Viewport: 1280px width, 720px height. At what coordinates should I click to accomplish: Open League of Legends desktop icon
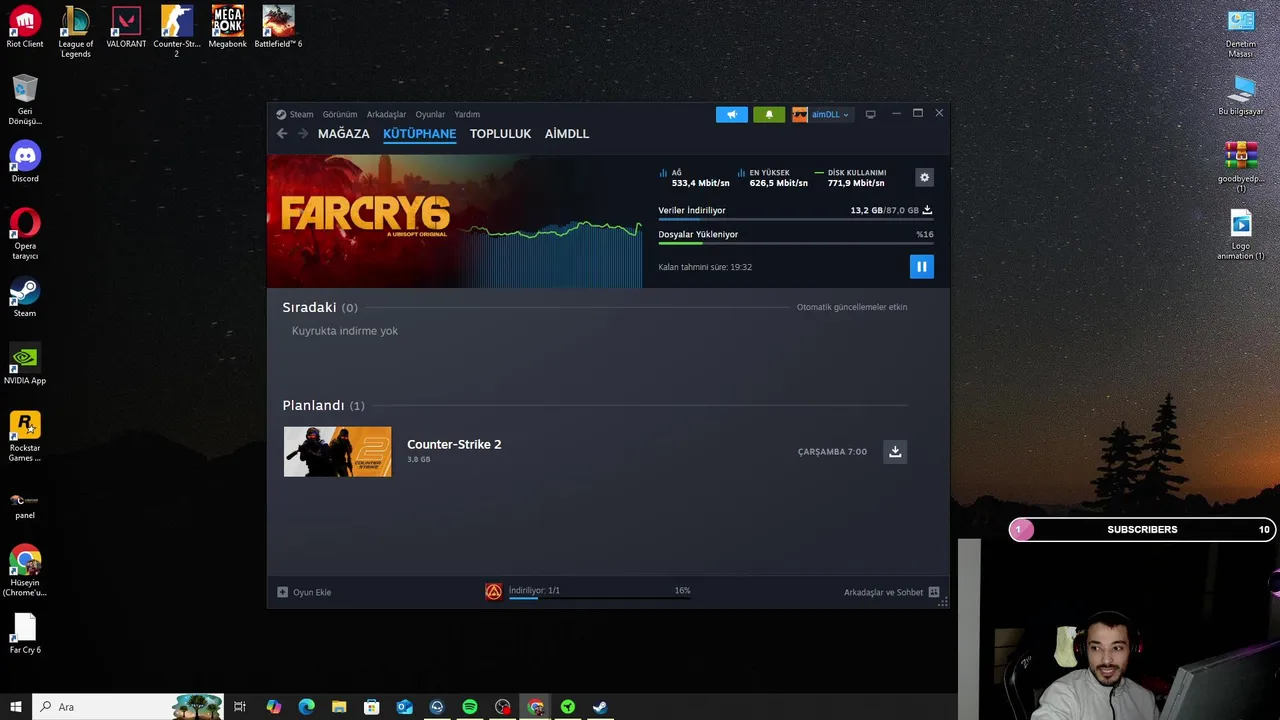pyautogui.click(x=76, y=32)
